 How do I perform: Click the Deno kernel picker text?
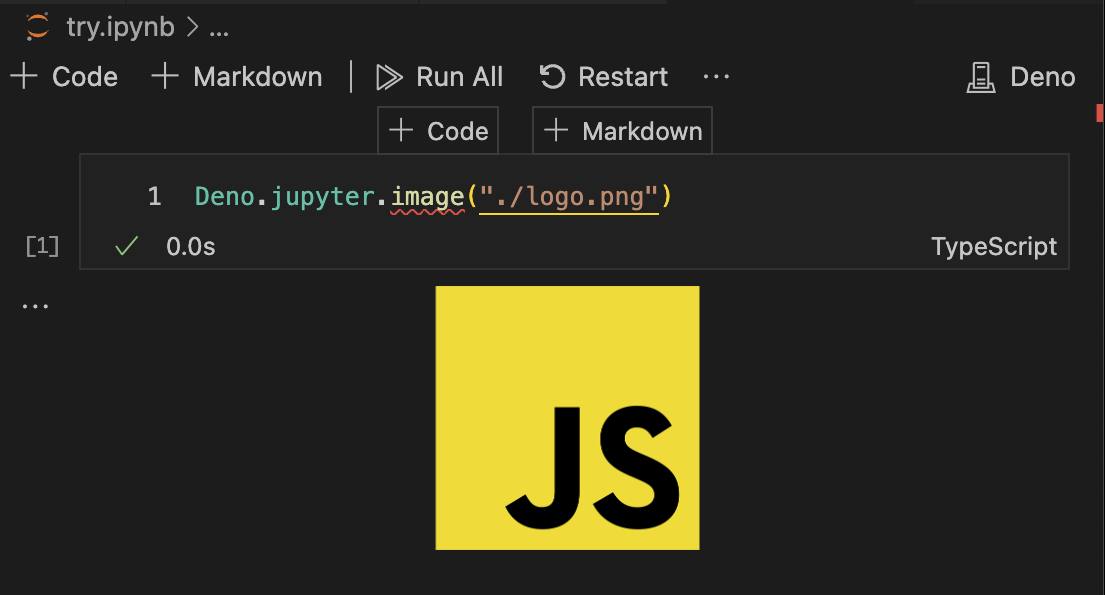[x=1044, y=77]
